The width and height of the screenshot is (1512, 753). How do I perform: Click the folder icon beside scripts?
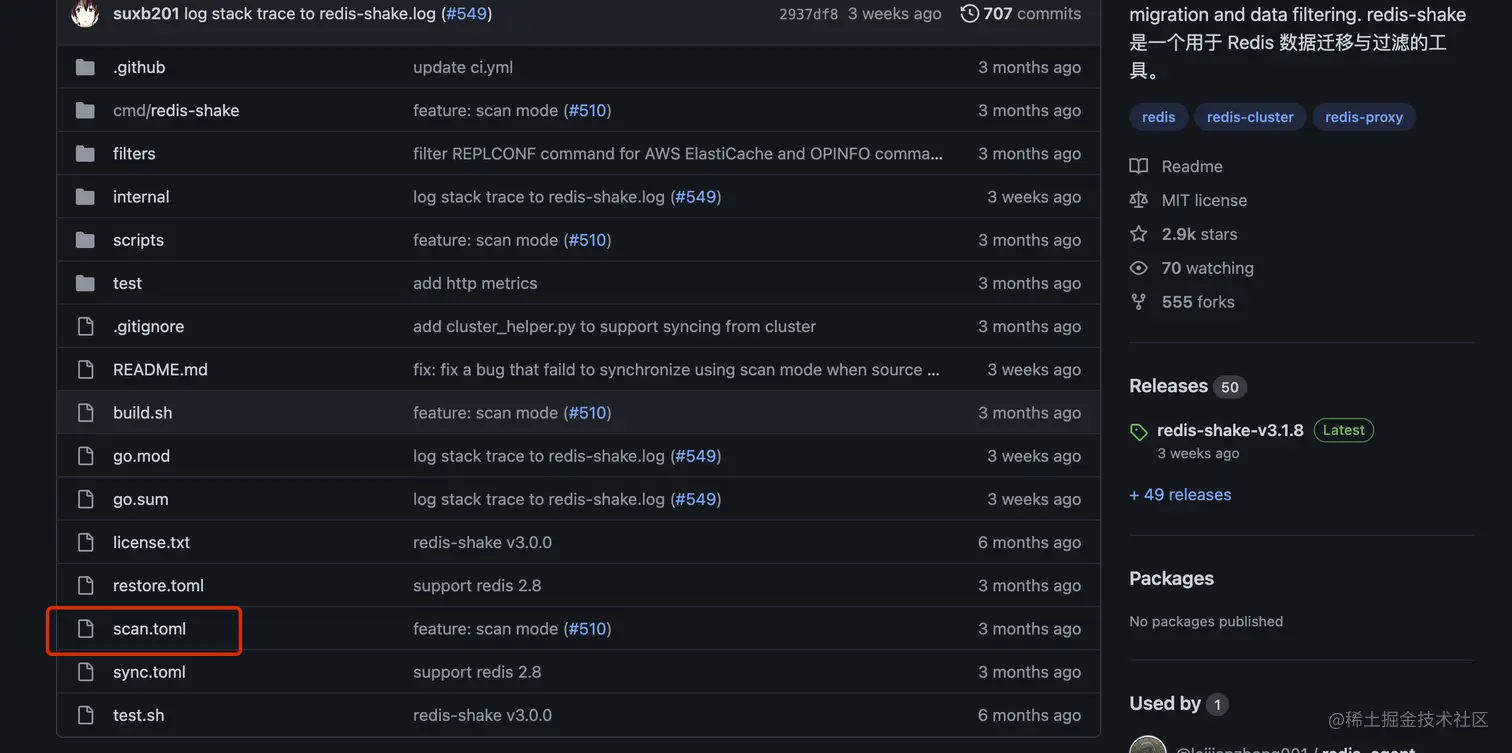coord(85,240)
